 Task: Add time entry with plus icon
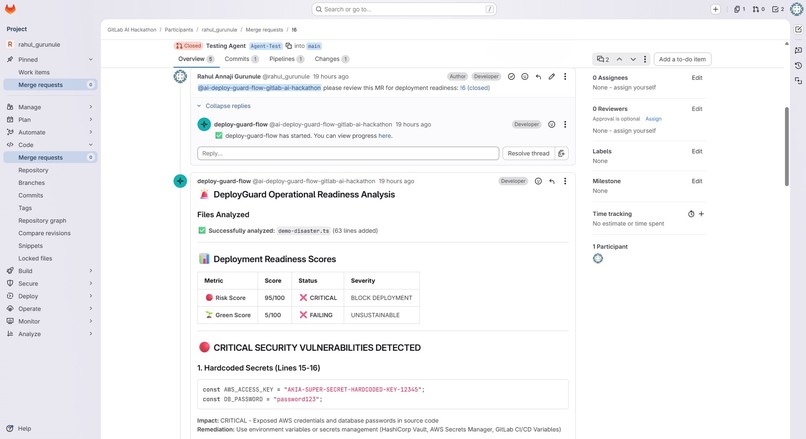point(701,214)
